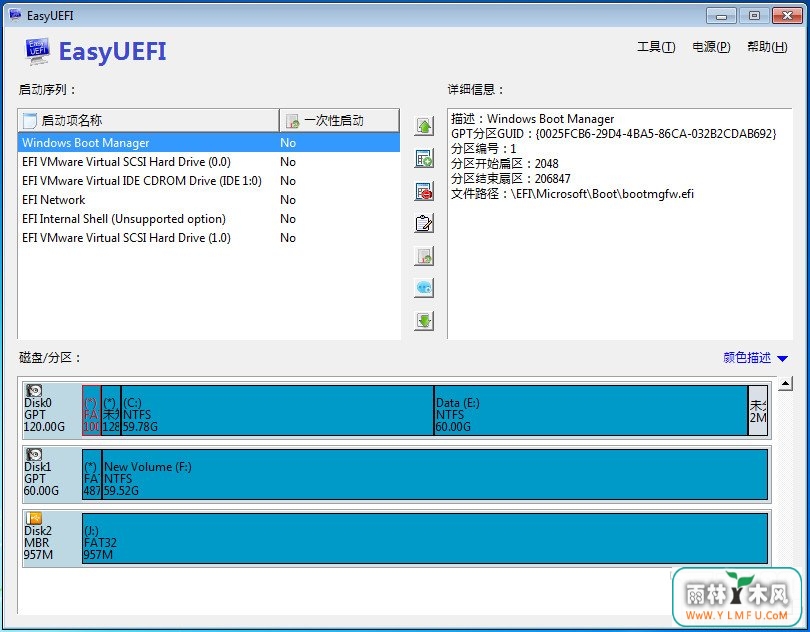Image resolution: width=810 pixels, height=632 pixels.
Task: Click the Disk2 MBR 957M label
Action: coord(37,543)
